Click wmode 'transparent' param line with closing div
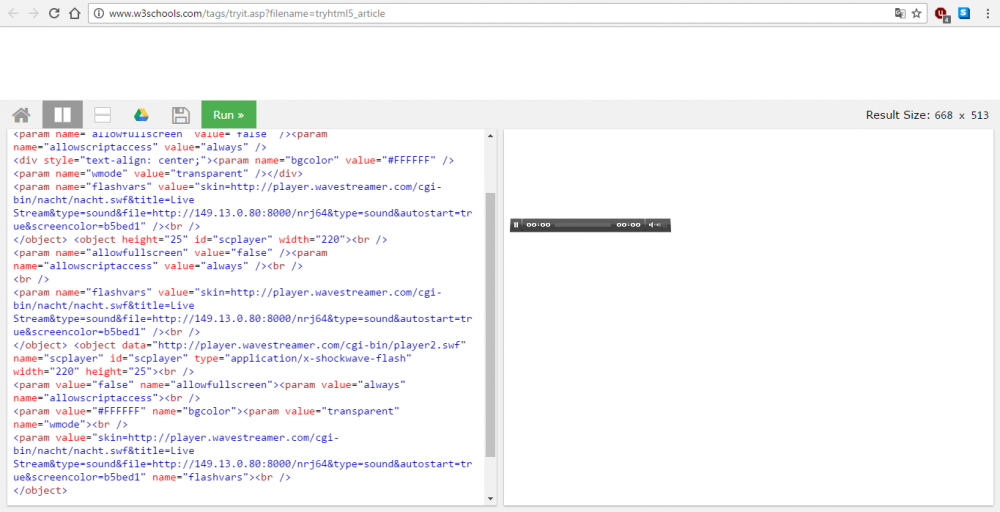The width and height of the screenshot is (1000, 512). (158, 173)
